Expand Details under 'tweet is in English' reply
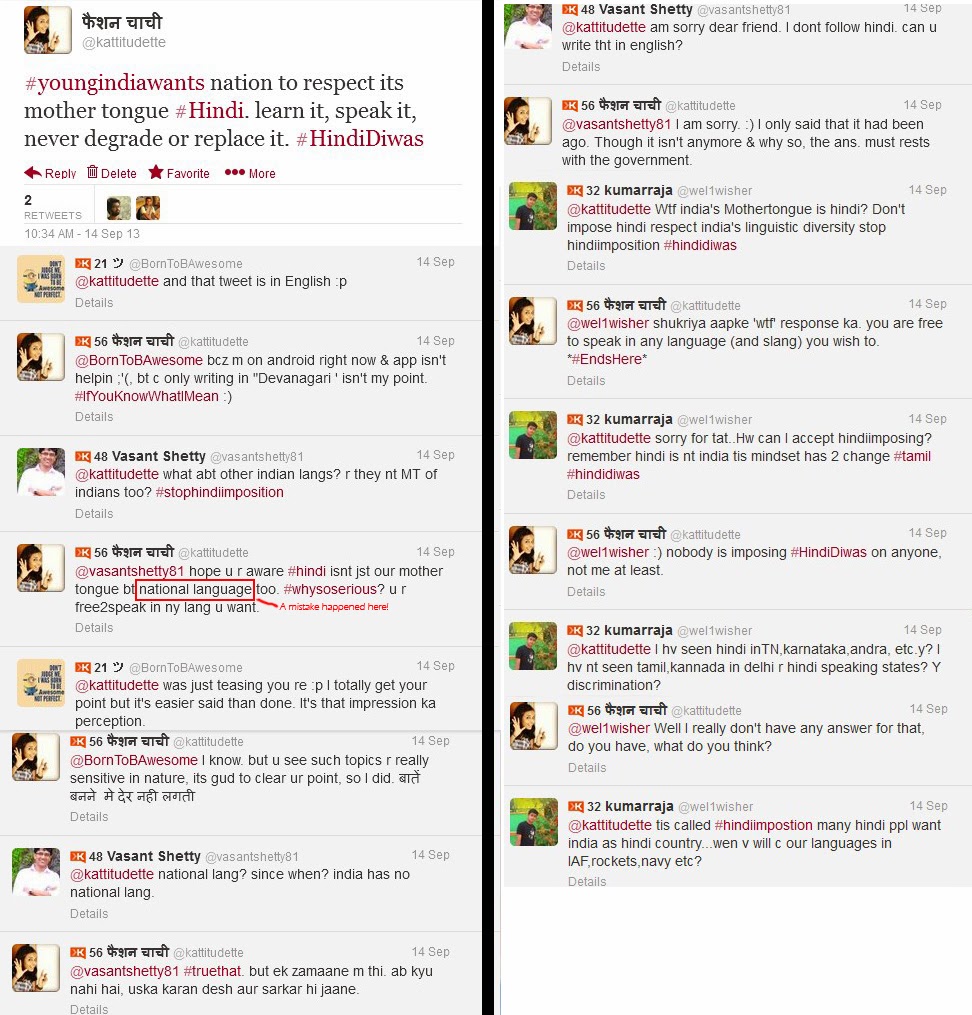 point(94,303)
